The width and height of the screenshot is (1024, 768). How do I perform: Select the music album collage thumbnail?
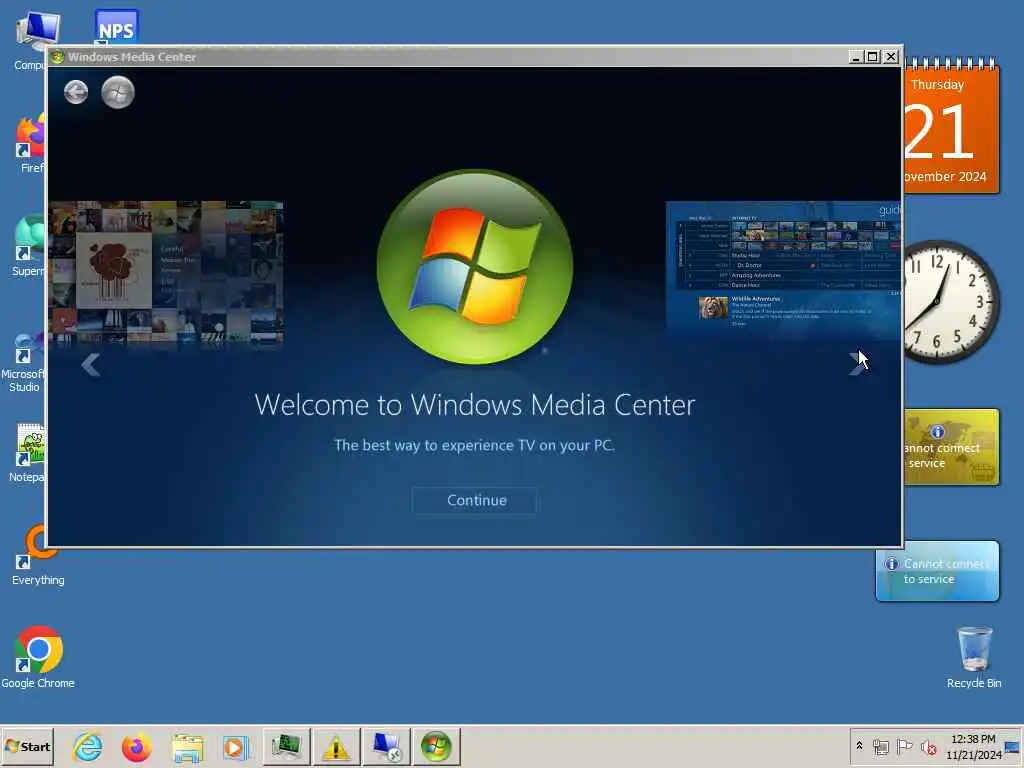tap(166, 273)
